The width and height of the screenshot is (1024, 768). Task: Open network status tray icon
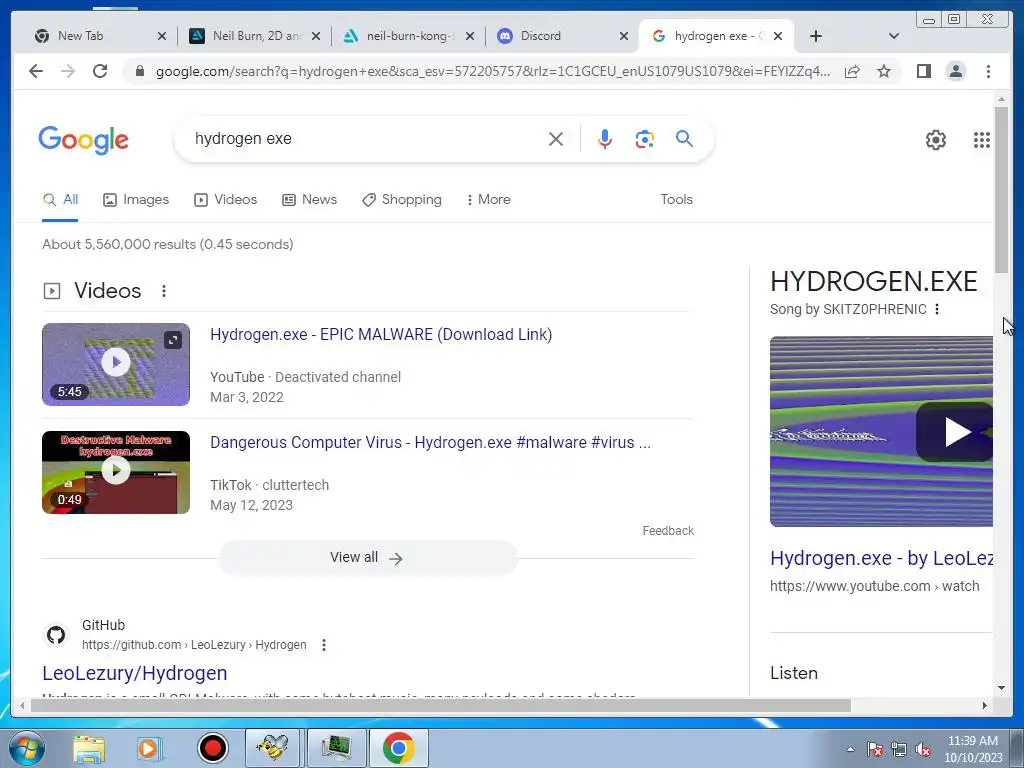point(899,750)
